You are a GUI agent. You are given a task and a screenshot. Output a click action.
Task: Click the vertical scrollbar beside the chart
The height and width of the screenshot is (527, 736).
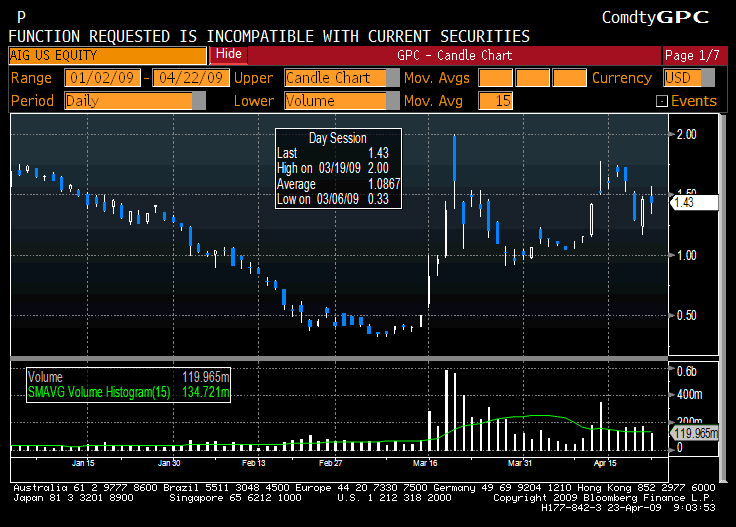[723, 298]
